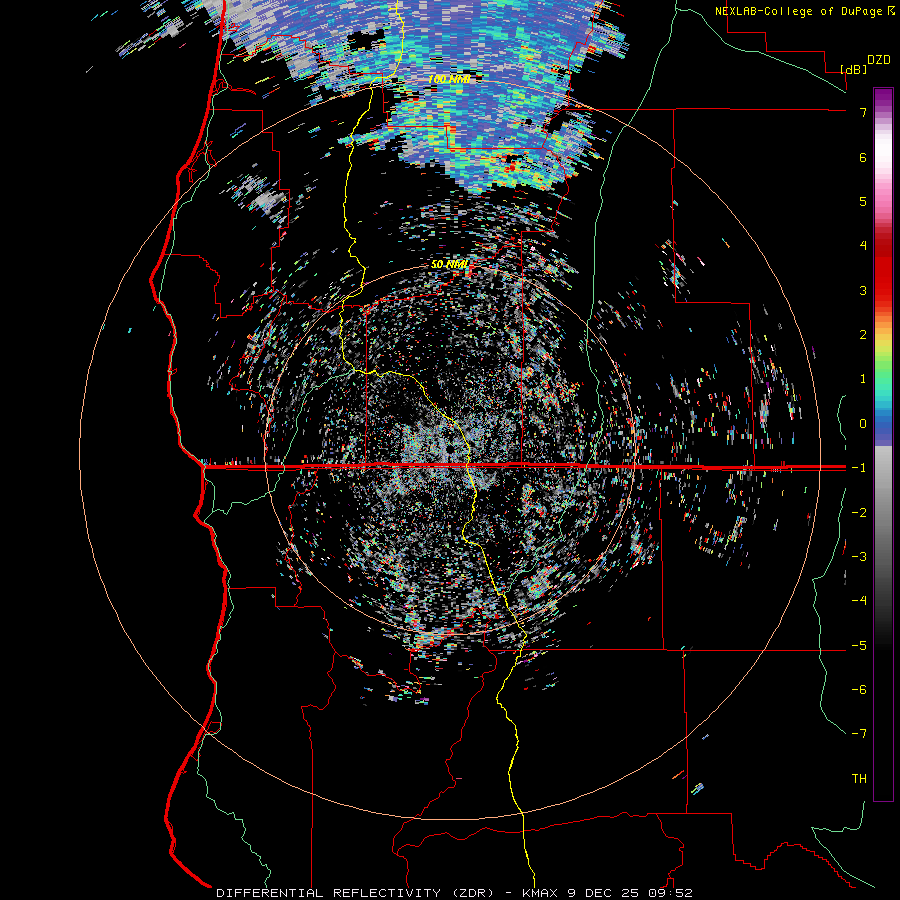Screen dimensions: 900x900
Task: Select the -2 value on color scale
Action: 859,513
